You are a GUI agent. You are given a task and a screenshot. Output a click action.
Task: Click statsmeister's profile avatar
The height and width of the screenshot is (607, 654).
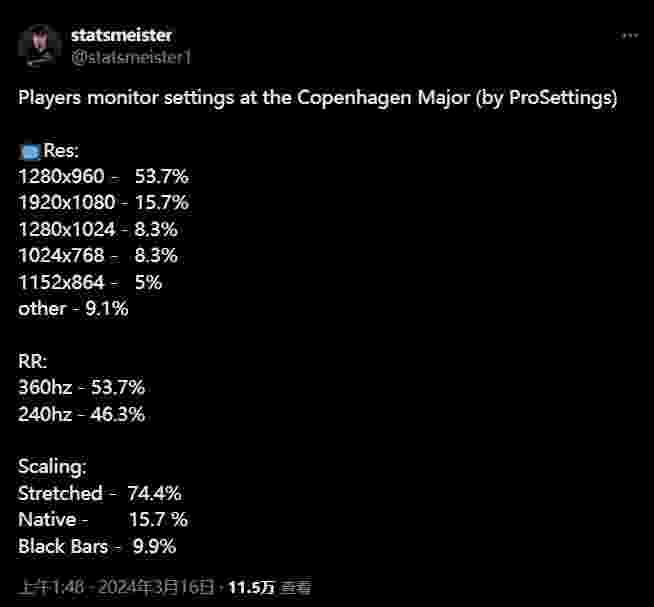click(x=39, y=45)
